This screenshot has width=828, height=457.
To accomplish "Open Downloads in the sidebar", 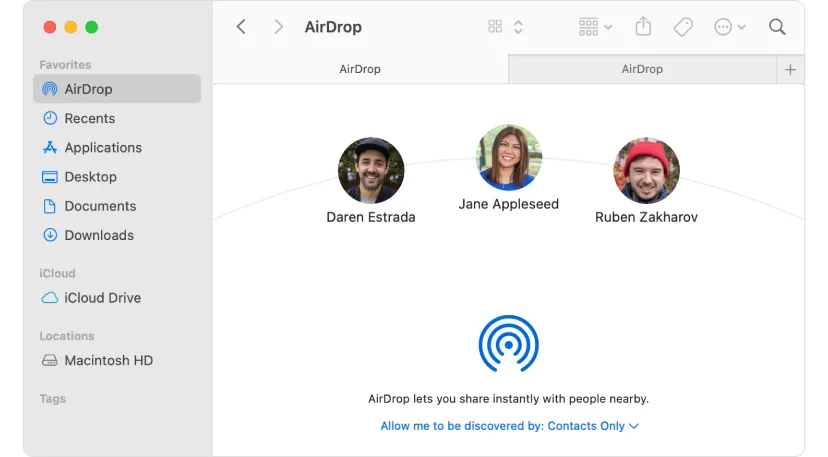I will tap(117, 235).
